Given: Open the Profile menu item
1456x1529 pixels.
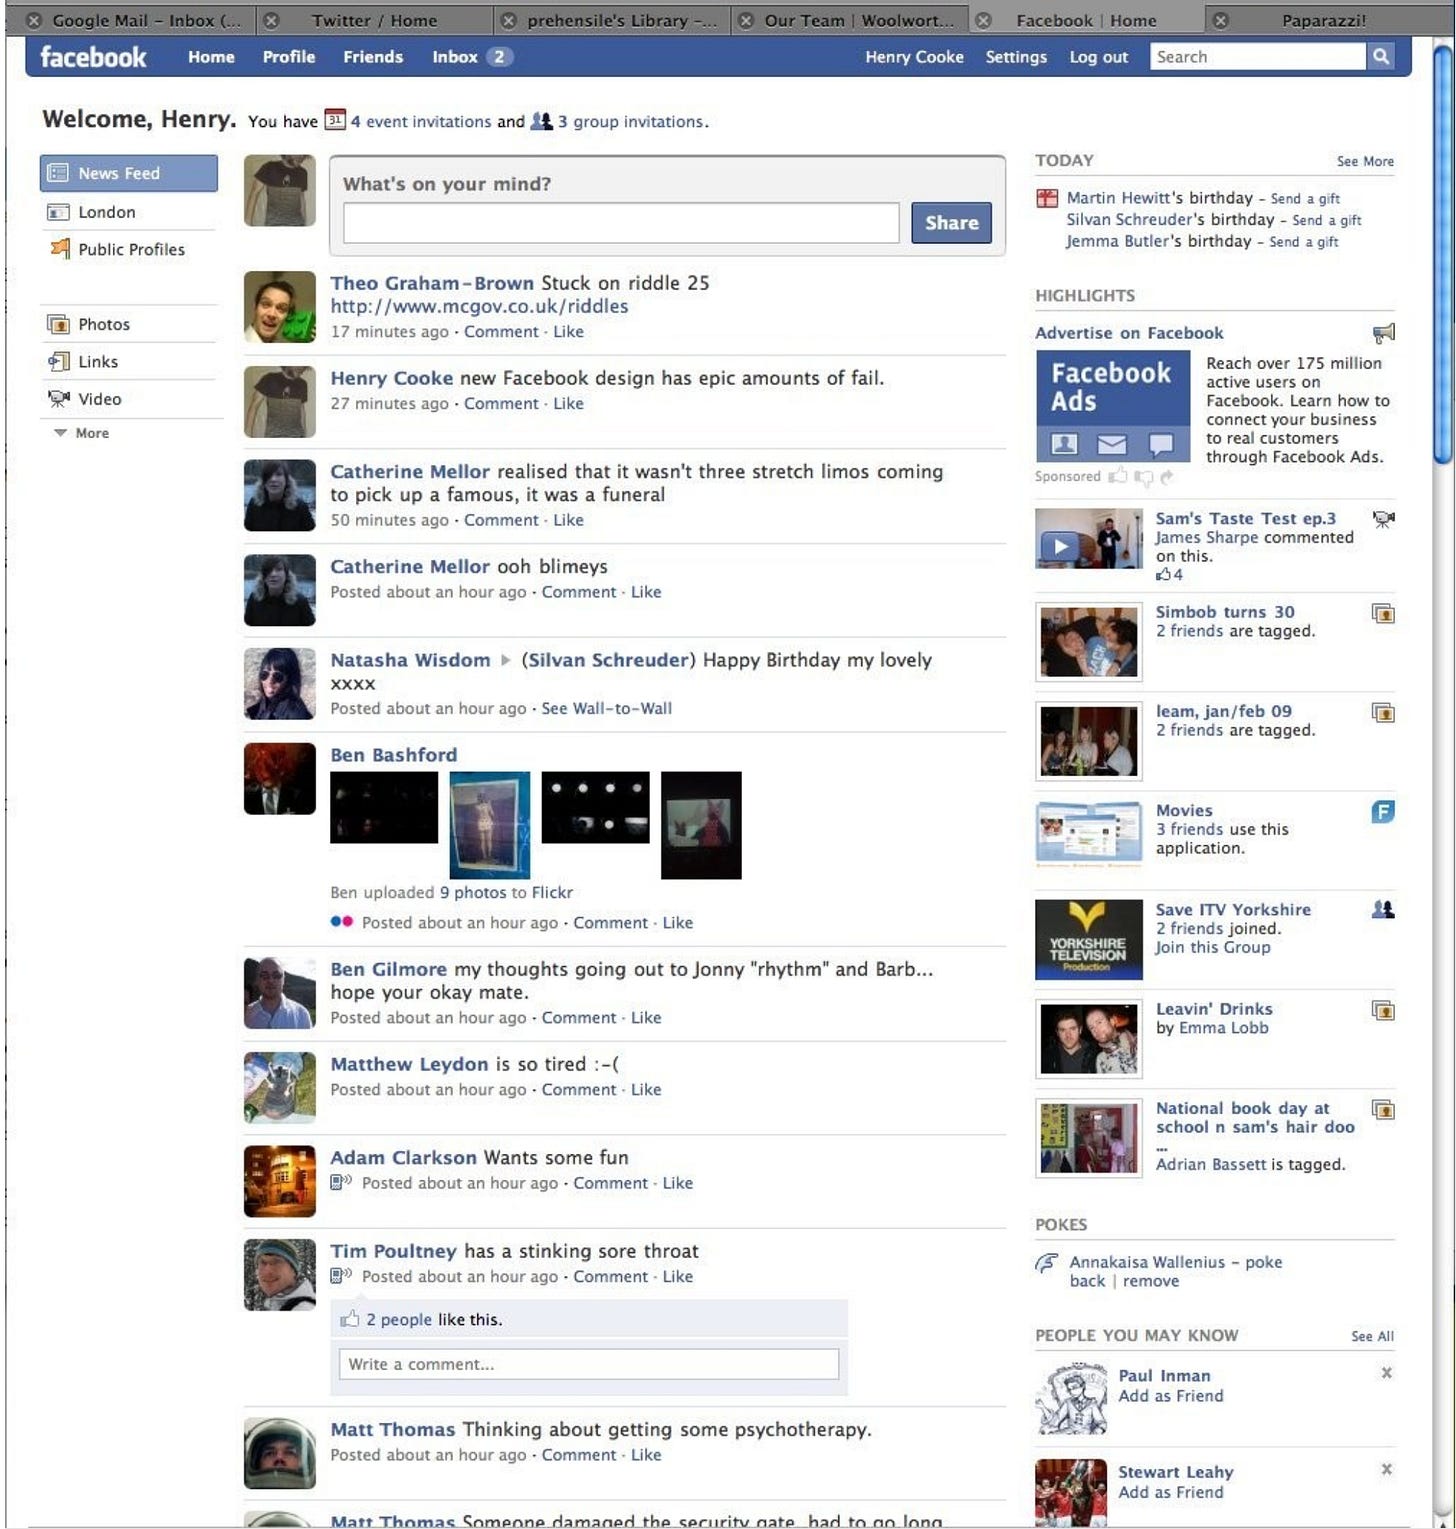Looking at the screenshot, I should pos(289,57).
